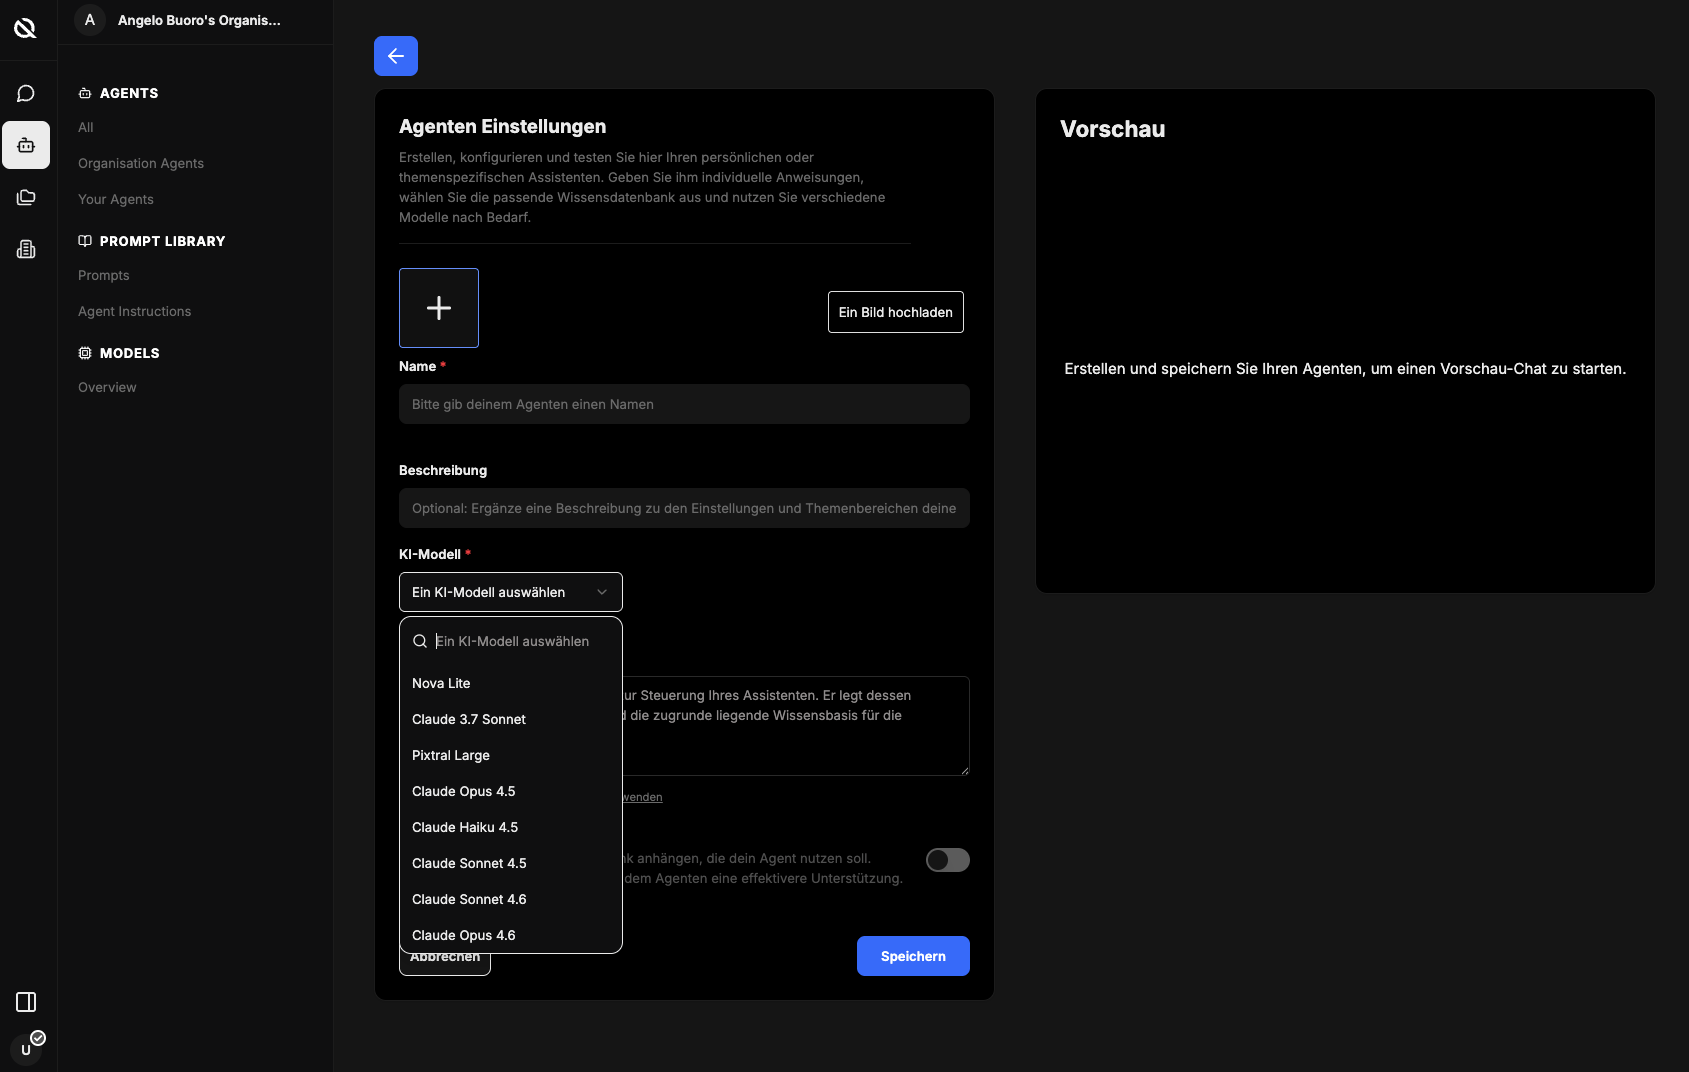
Task: Select Nova Lite in the model list
Action: point(441,683)
